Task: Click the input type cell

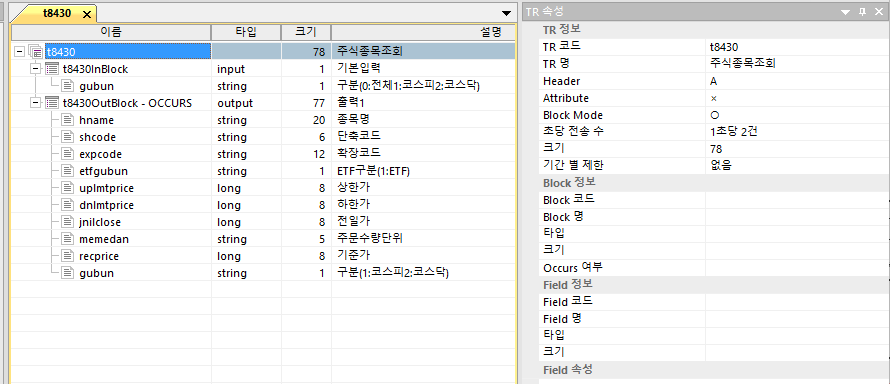Action: [246, 69]
